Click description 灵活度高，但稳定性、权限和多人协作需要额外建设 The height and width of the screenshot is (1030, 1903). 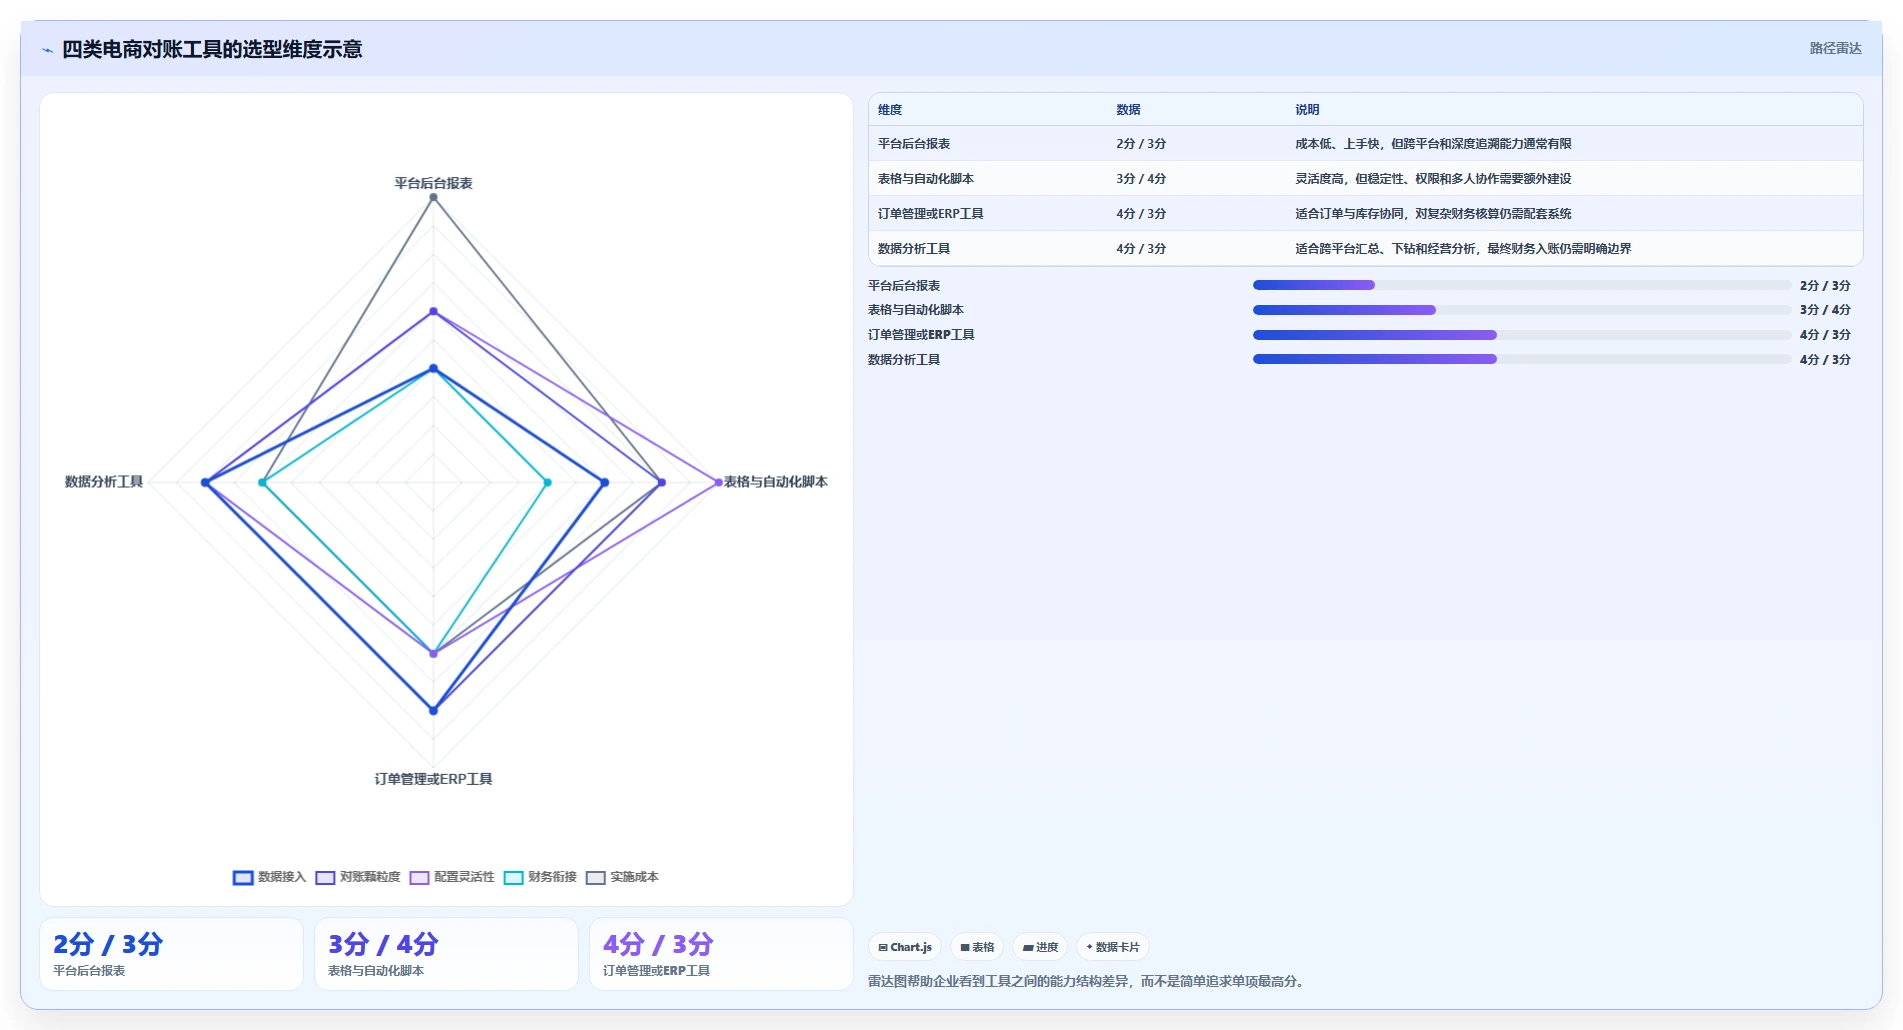point(1433,179)
